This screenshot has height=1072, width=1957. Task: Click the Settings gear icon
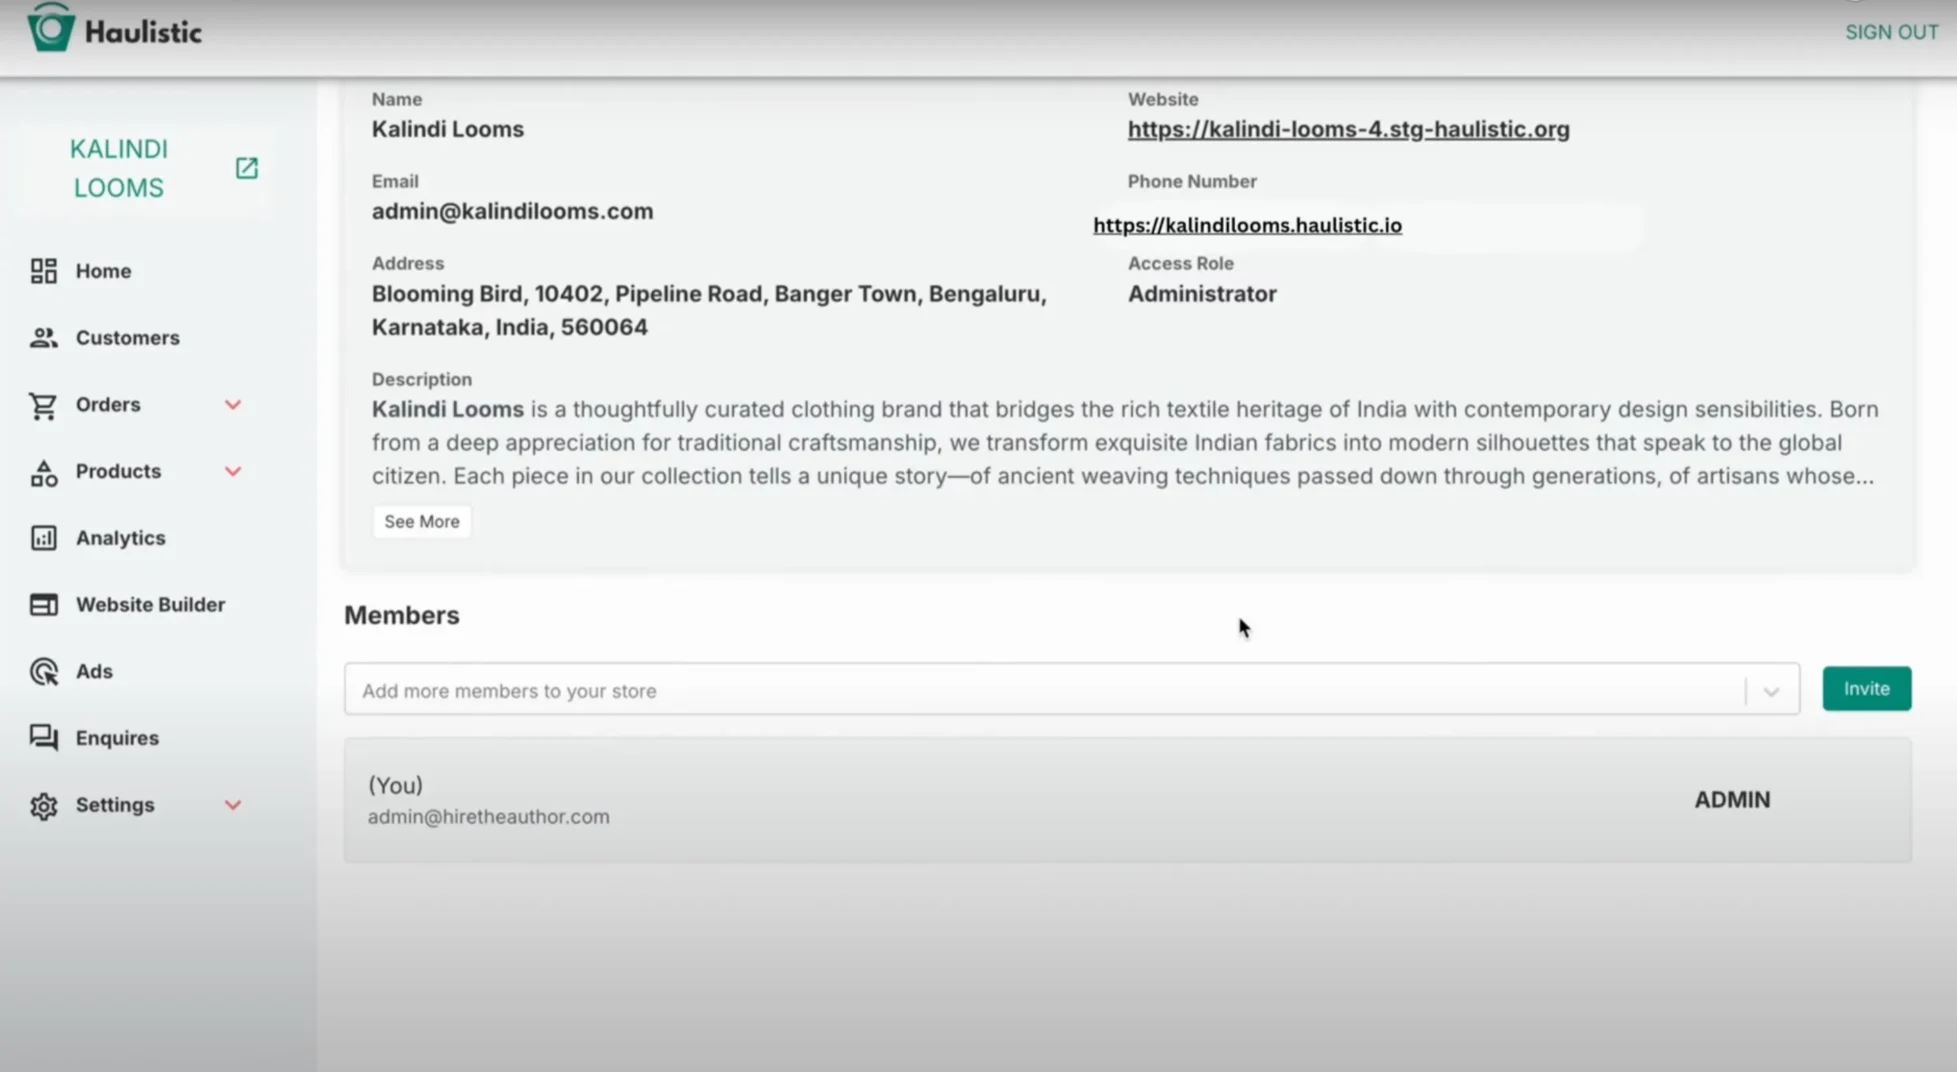[x=43, y=805]
